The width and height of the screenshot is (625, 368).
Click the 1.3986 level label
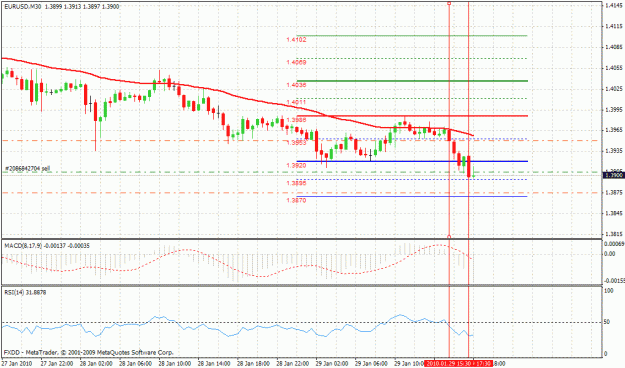point(296,120)
